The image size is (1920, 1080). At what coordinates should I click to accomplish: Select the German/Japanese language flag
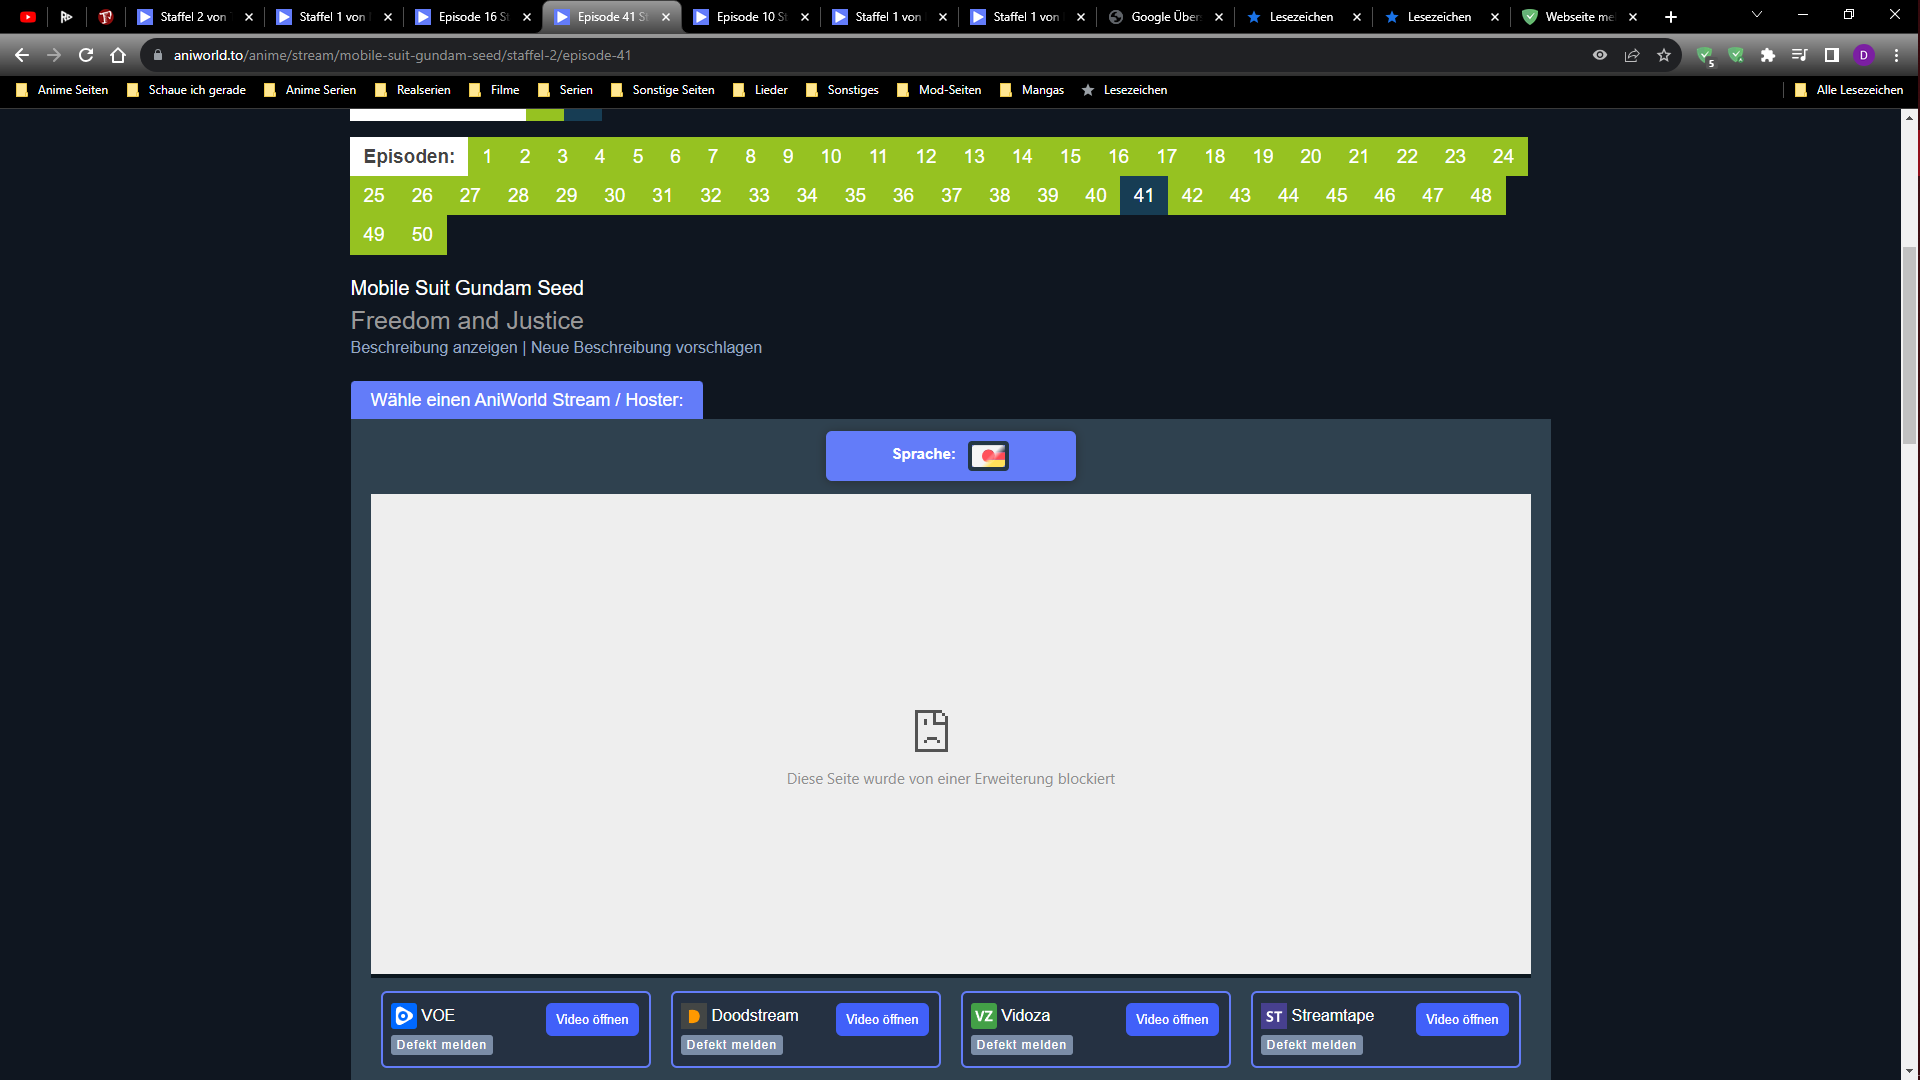[x=988, y=455]
